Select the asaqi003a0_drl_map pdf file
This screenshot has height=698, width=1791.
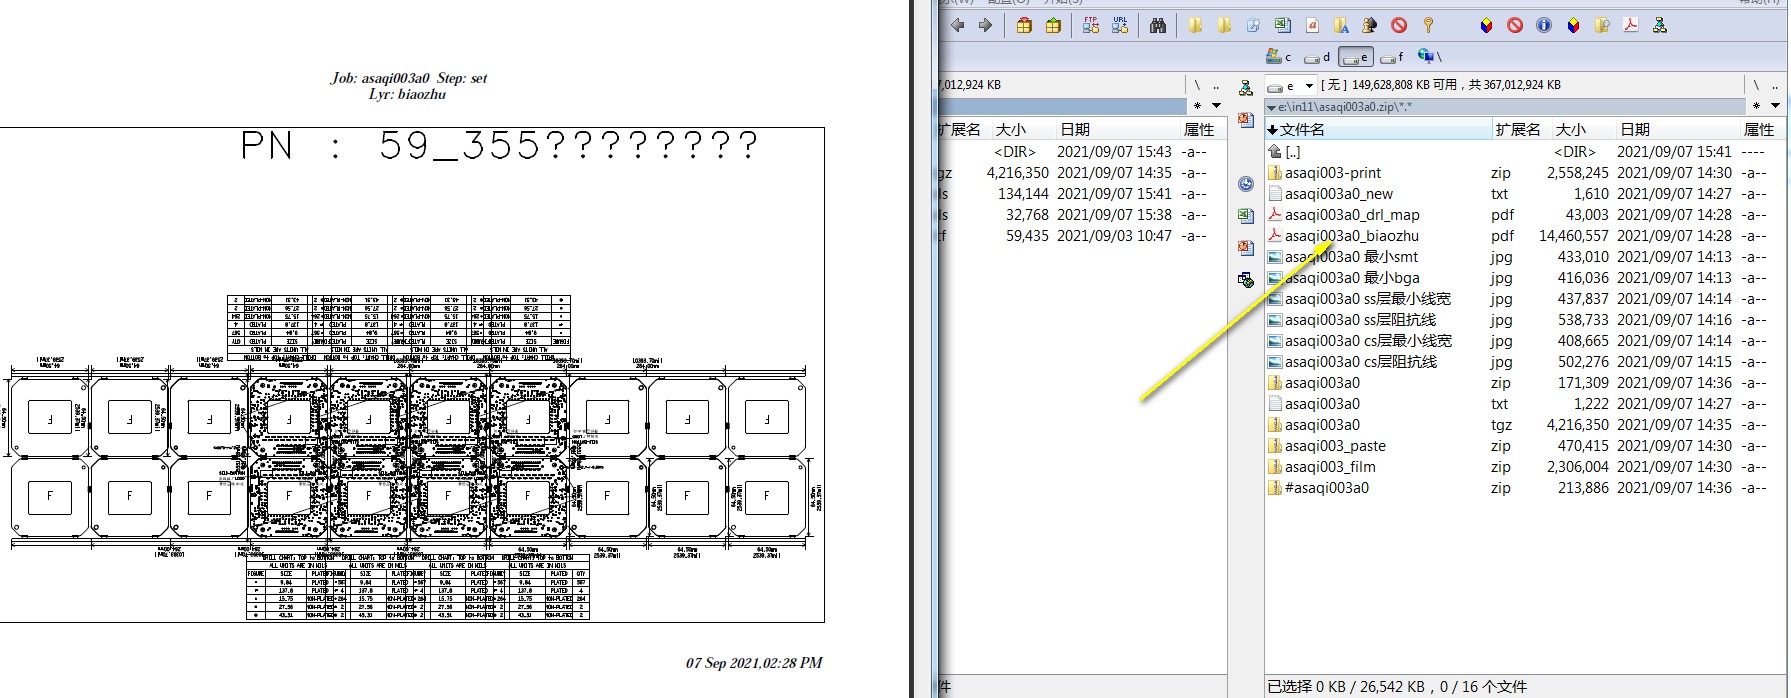pos(1525,215)
